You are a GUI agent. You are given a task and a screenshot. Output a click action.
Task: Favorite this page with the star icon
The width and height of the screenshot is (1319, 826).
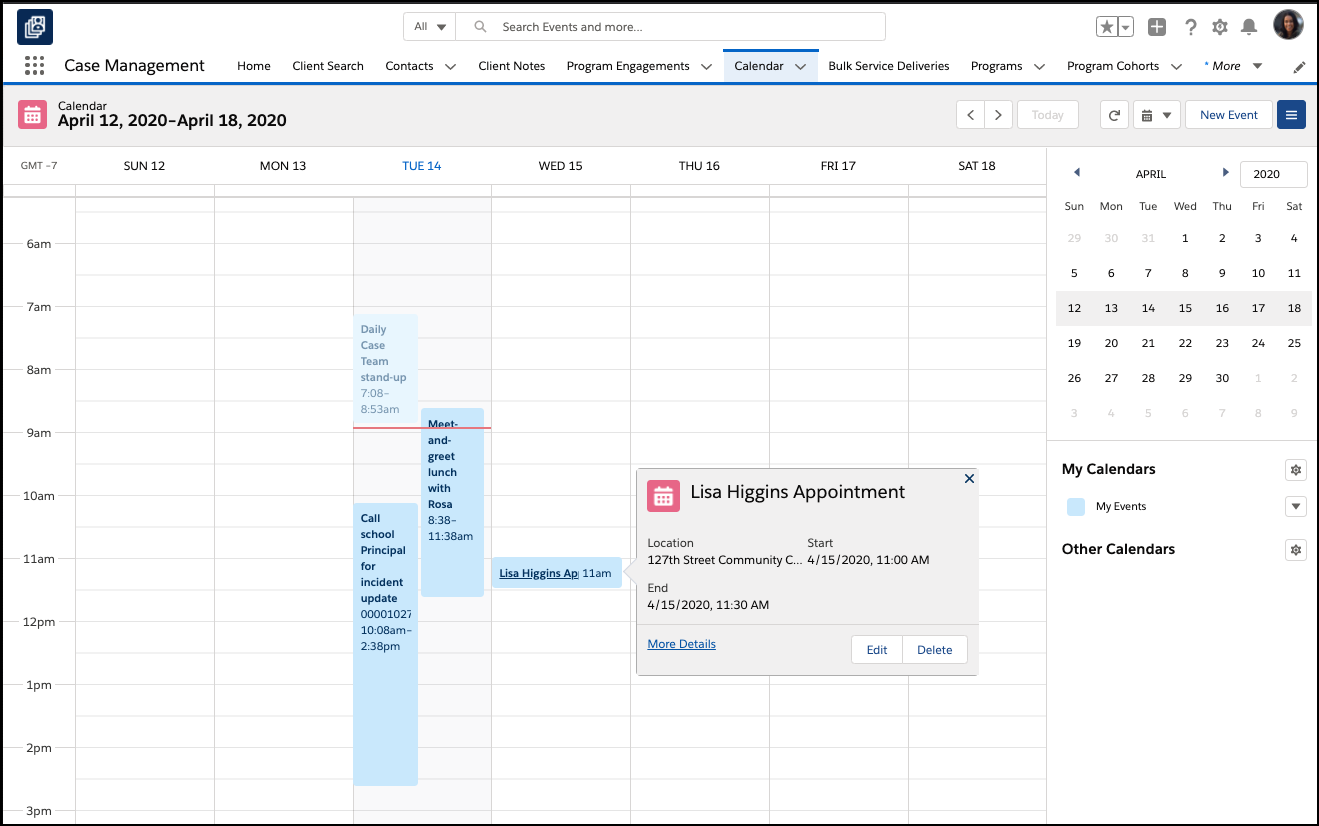(1108, 27)
